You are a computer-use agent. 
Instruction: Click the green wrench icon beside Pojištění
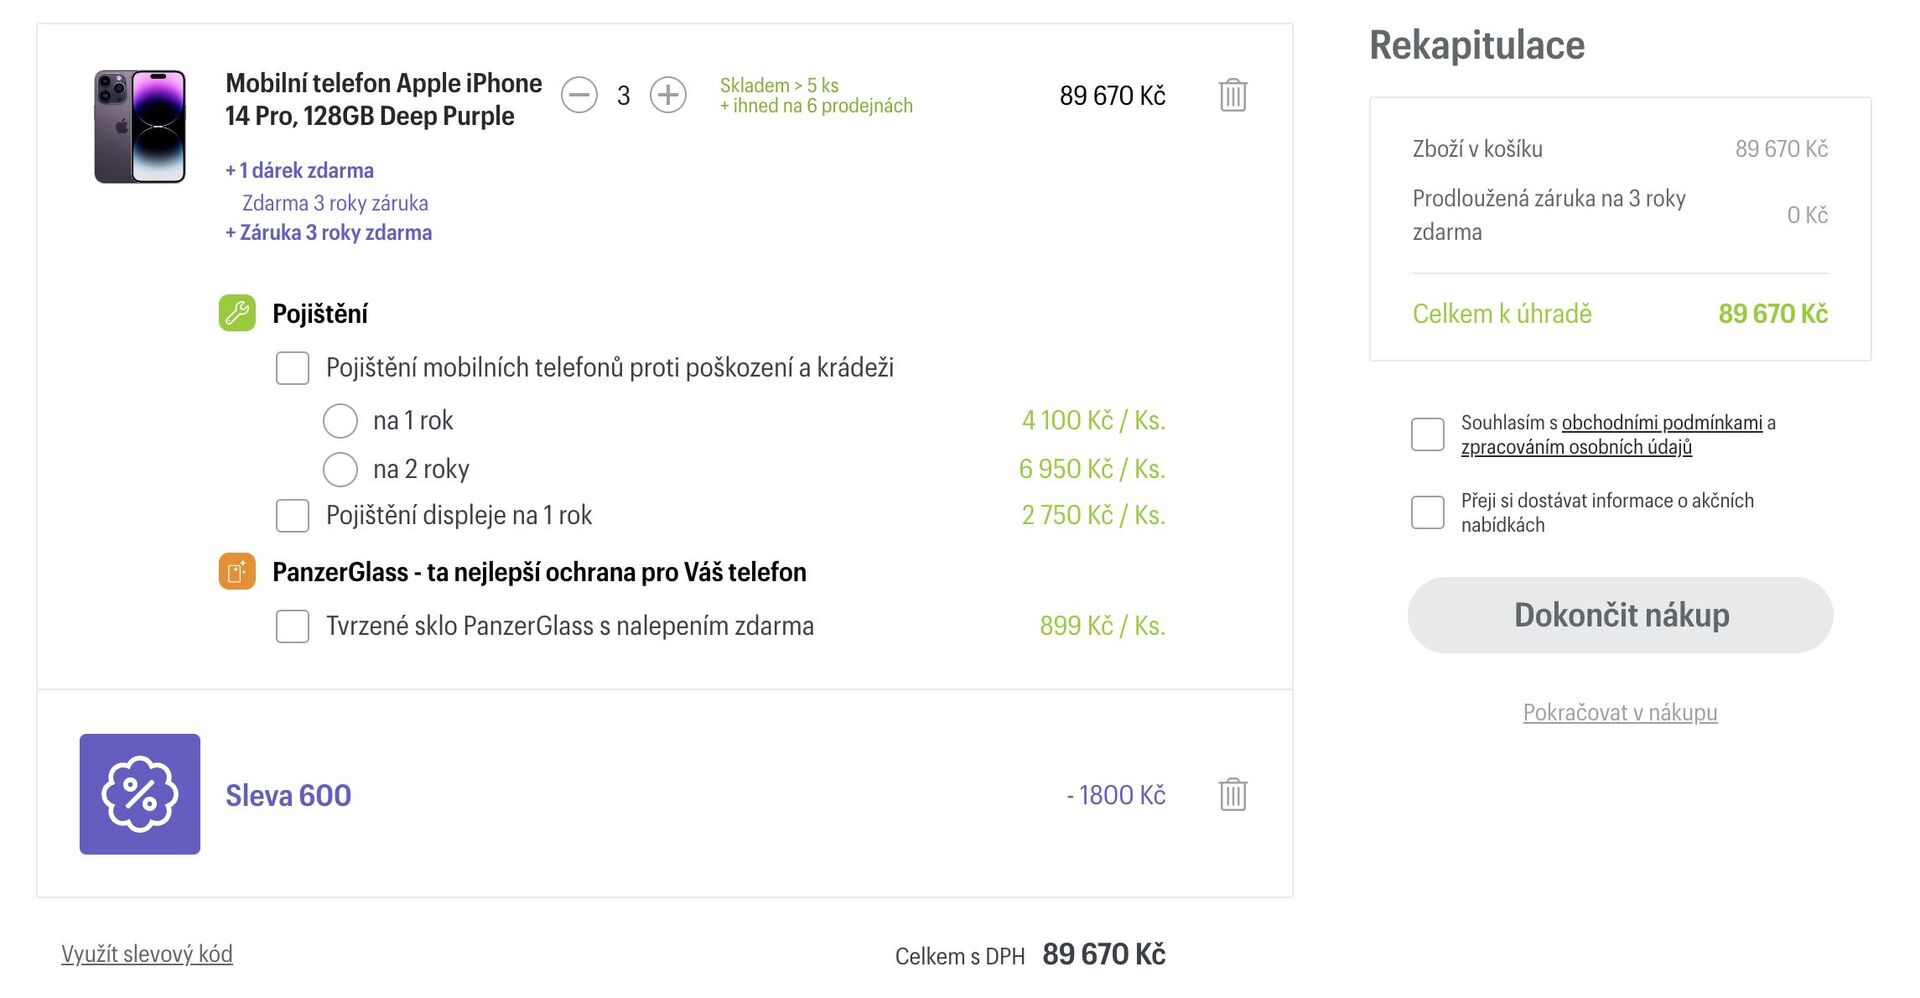237,312
